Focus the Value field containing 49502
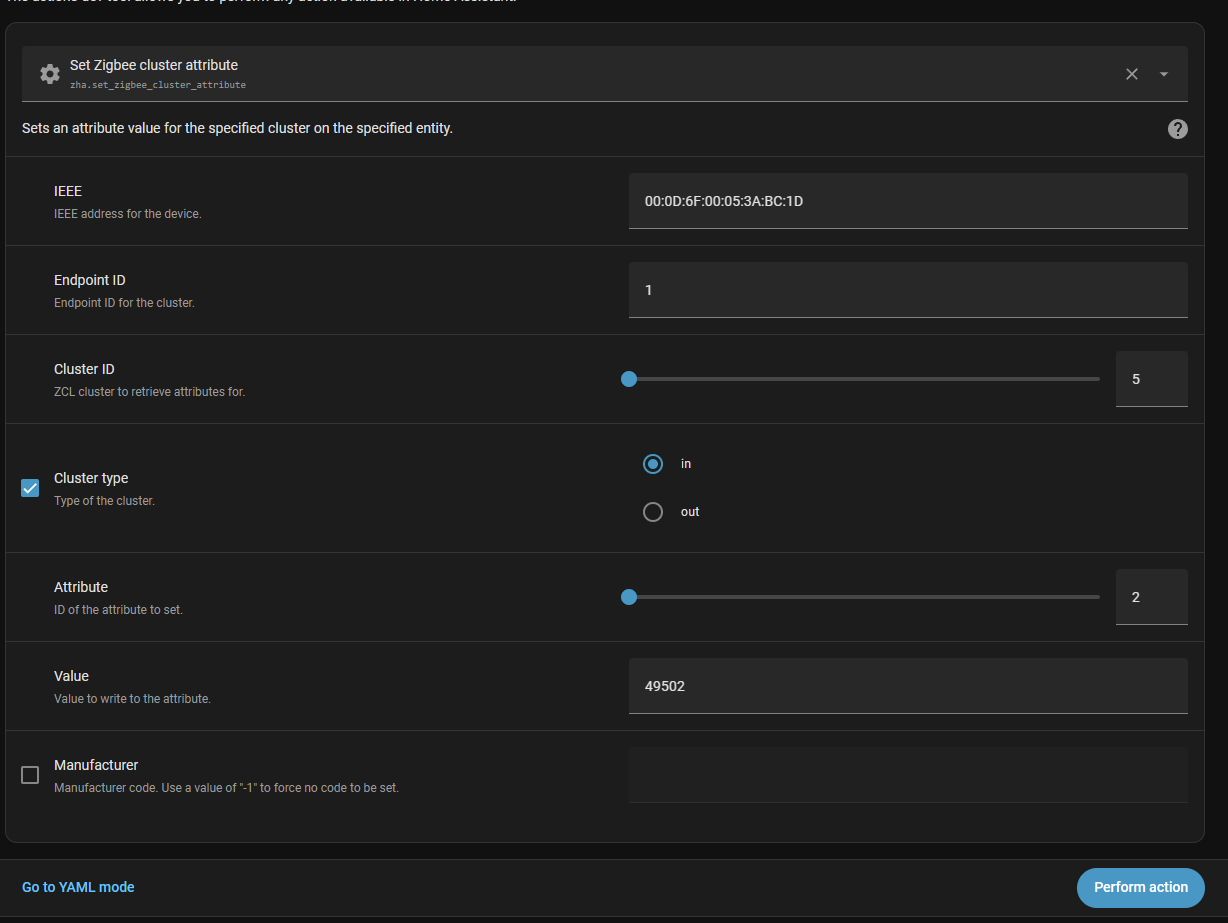1228x923 pixels. pos(907,686)
